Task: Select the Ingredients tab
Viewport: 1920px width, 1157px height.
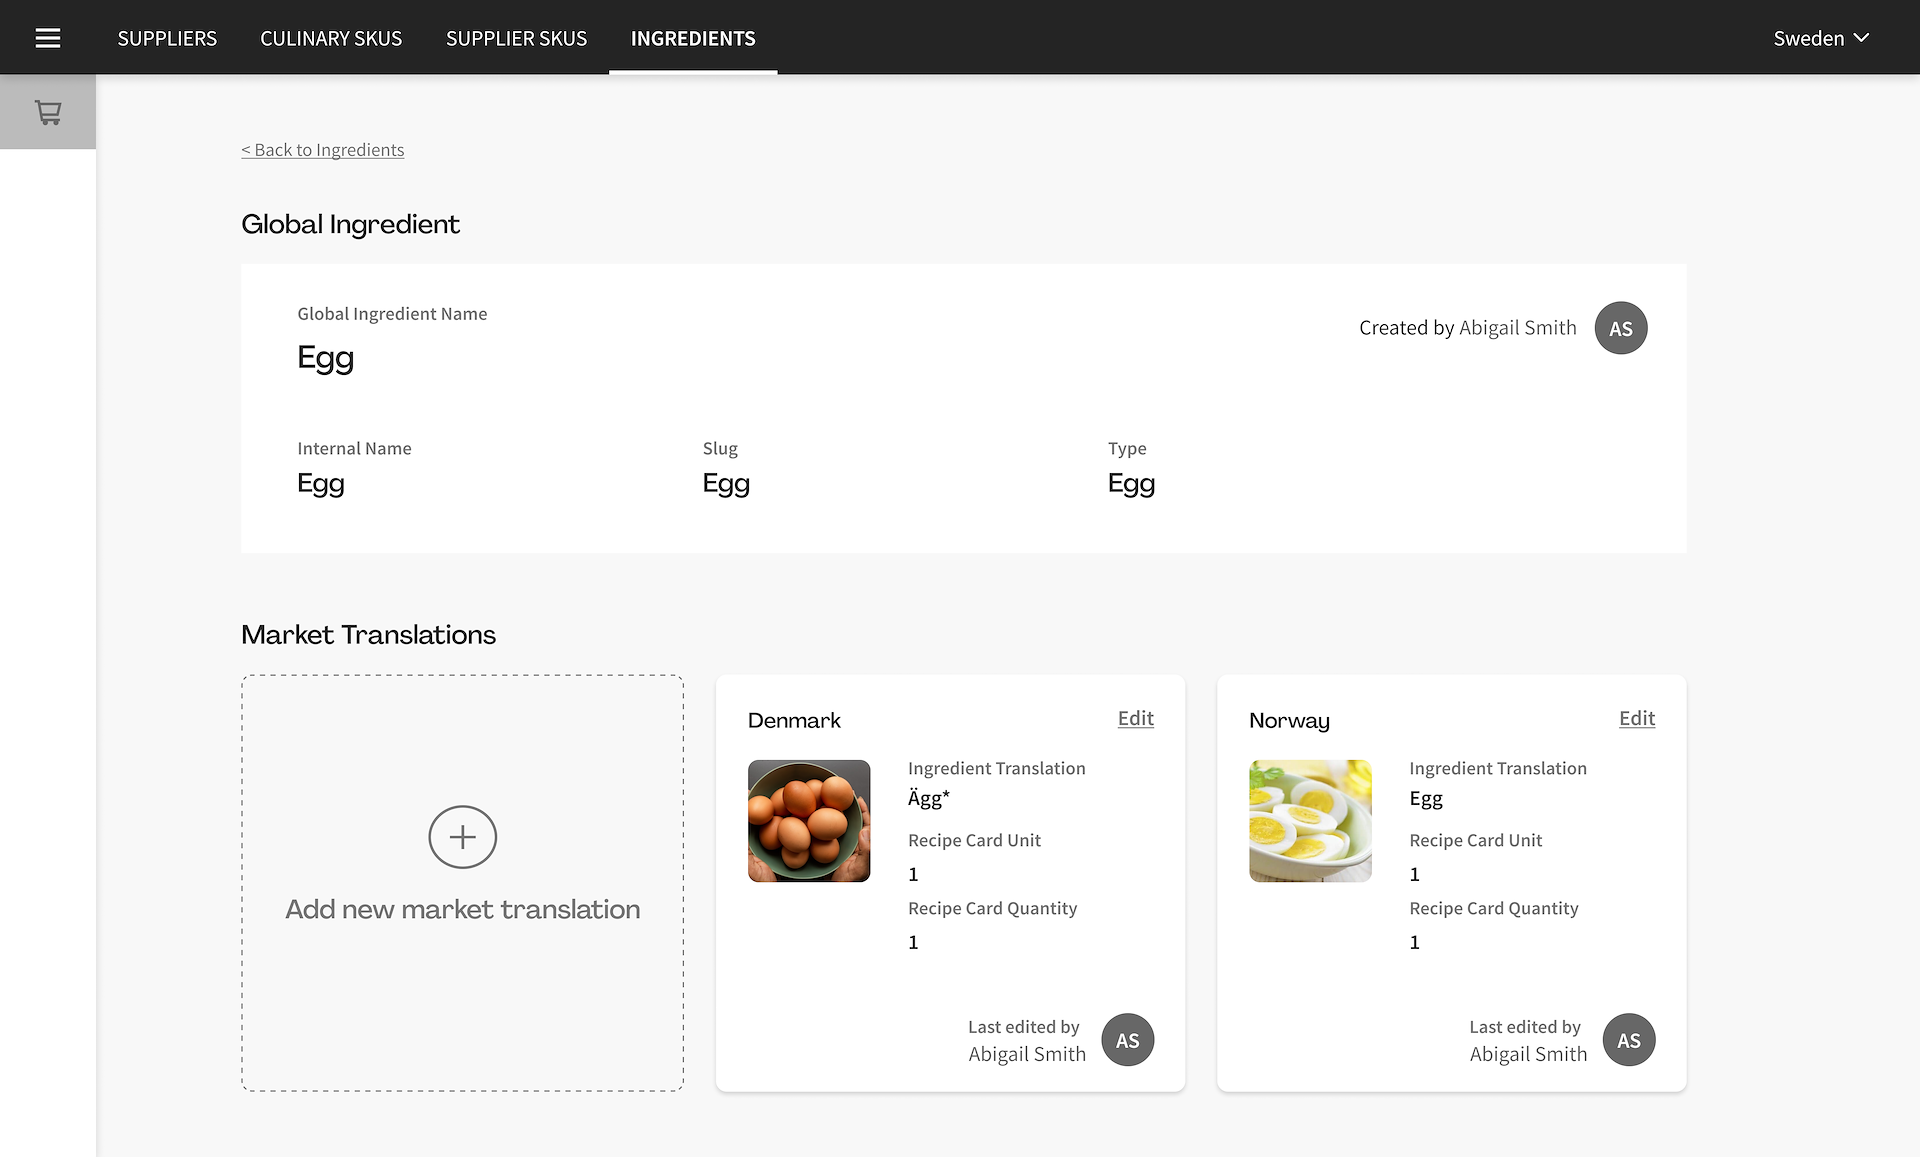Action: click(x=693, y=38)
